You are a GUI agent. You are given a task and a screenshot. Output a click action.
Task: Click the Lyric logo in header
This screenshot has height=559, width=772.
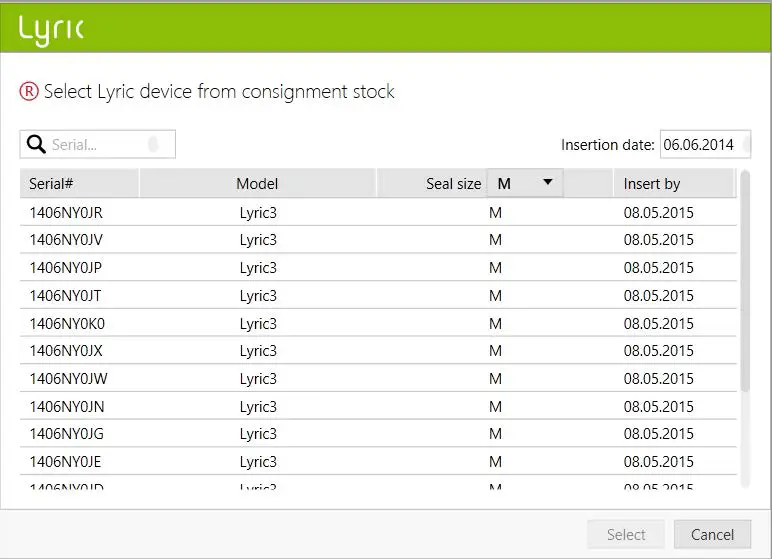pos(51,30)
